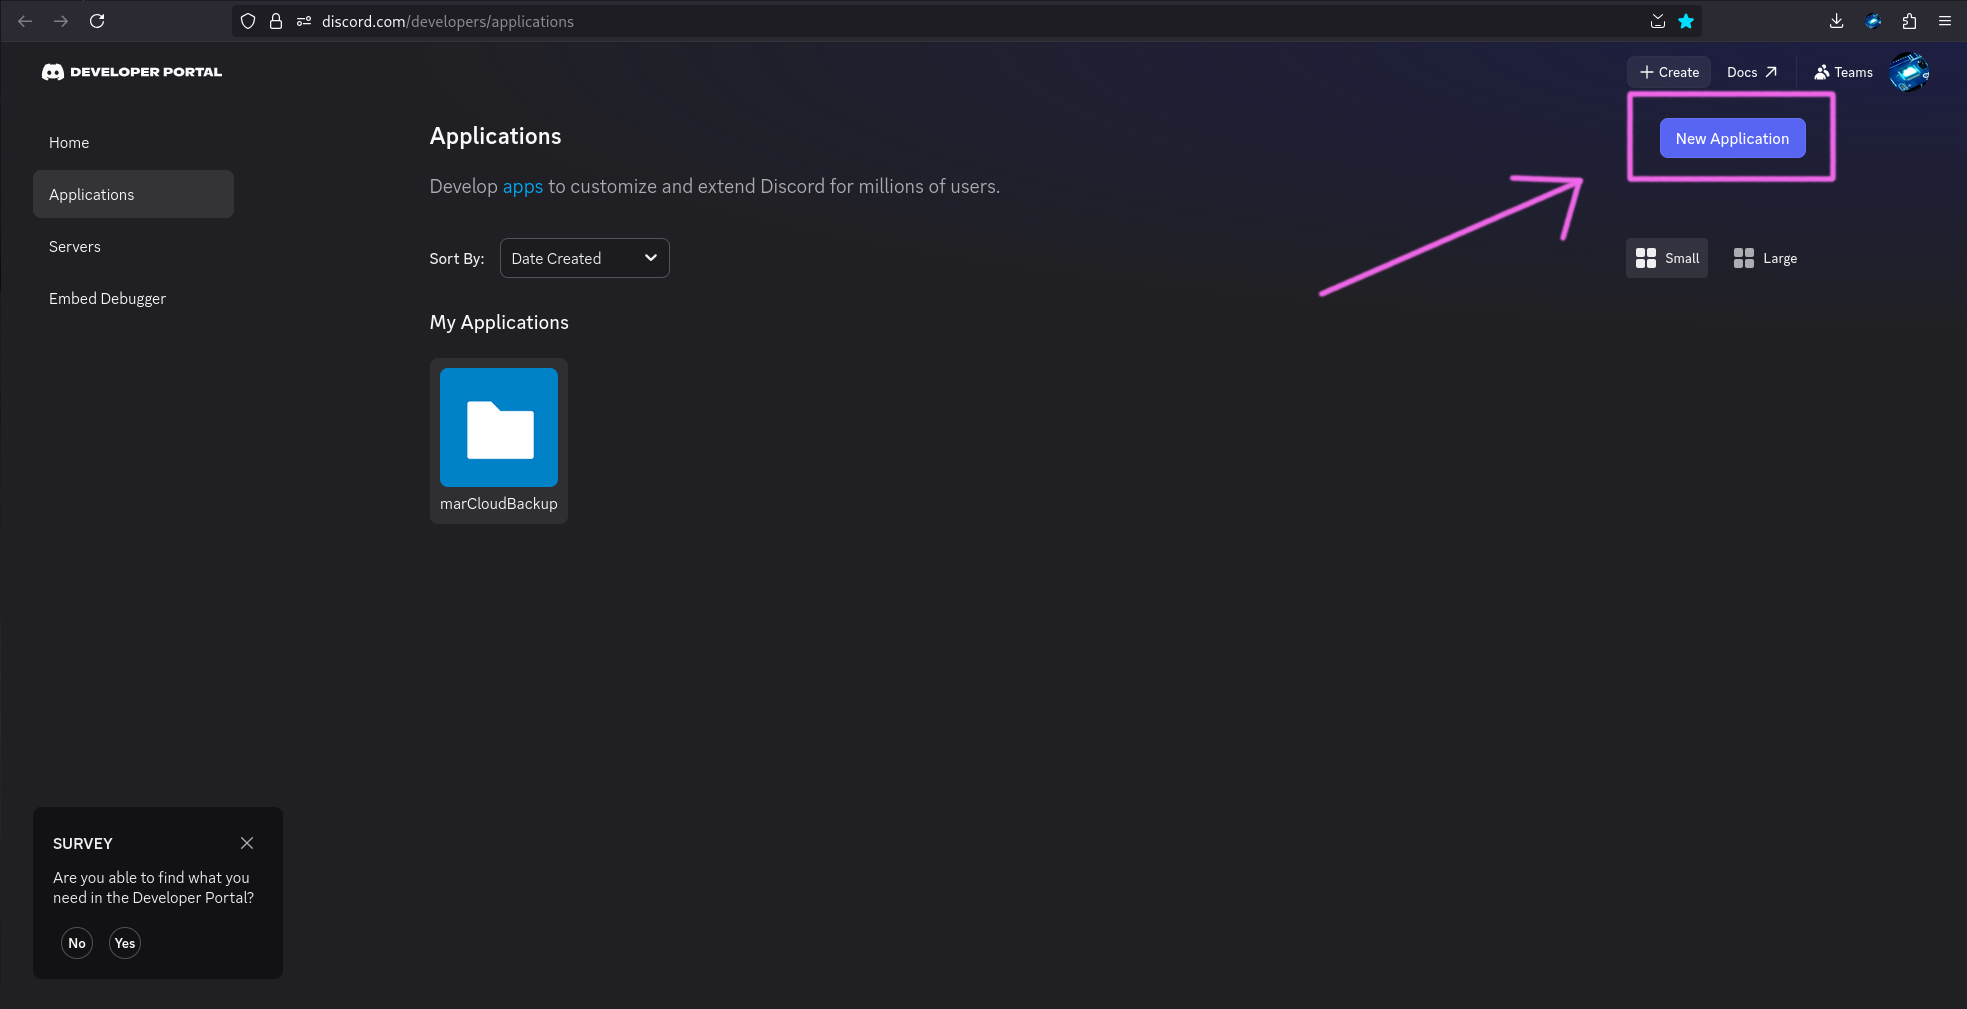Switch to Large grid view
The height and width of the screenshot is (1009, 1967).
pos(1765,258)
